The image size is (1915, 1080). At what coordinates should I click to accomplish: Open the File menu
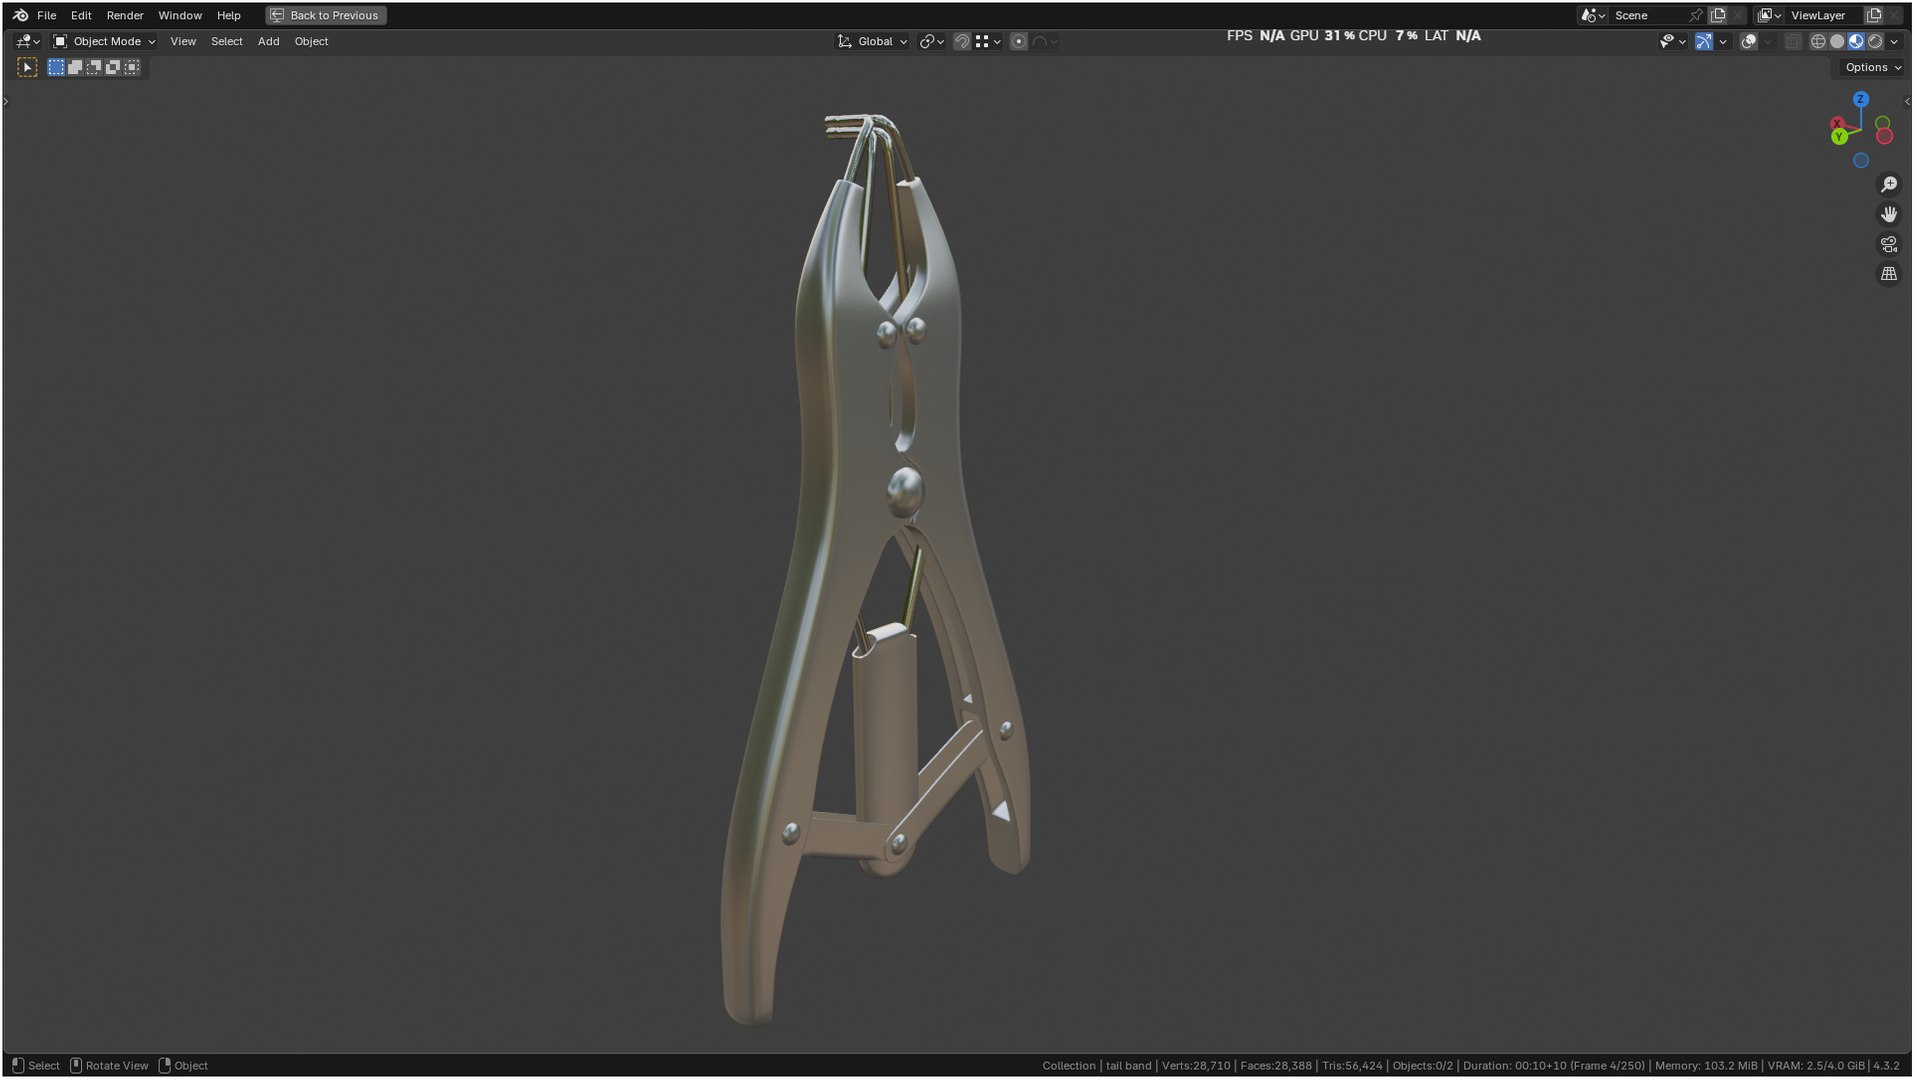46,15
